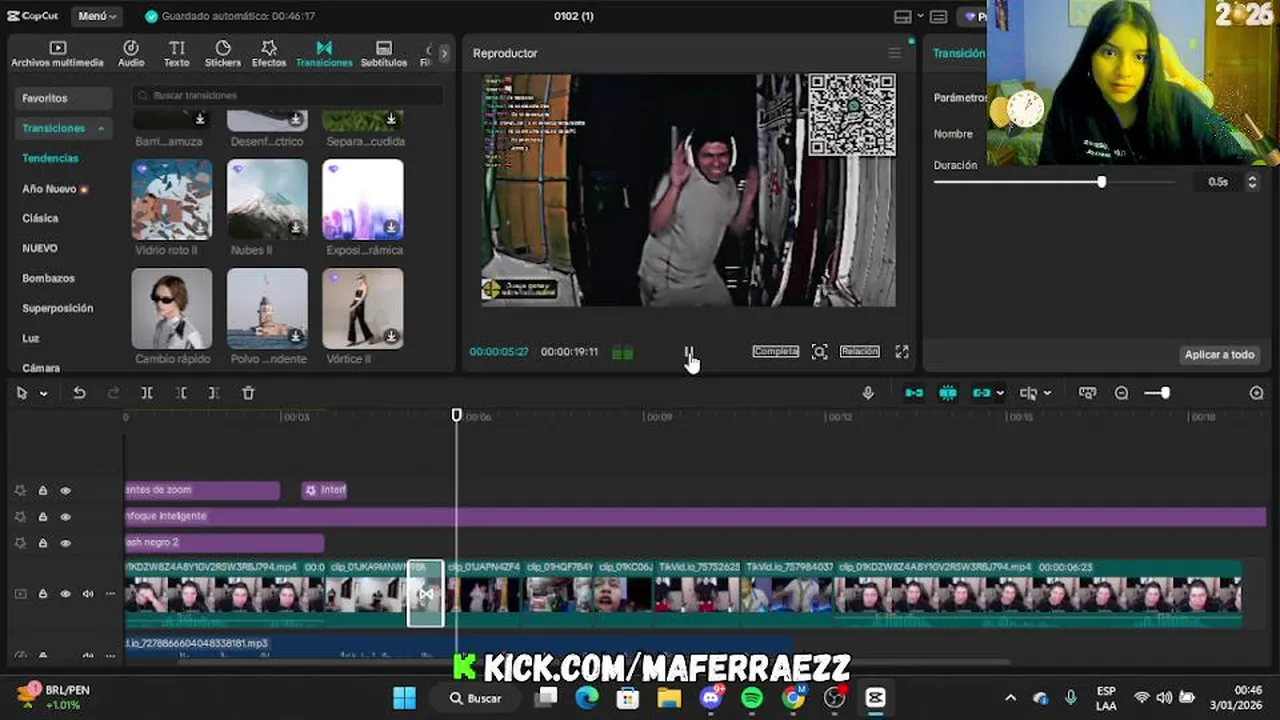Open the Windows Start menu
Image resolution: width=1280 pixels, height=720 pixels.
[x=404, y=698]
